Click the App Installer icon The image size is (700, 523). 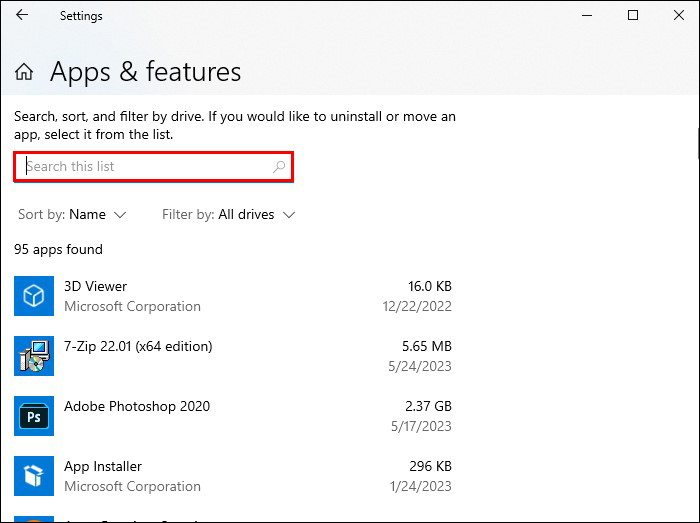pyautogui.click(x=33, y=476)
